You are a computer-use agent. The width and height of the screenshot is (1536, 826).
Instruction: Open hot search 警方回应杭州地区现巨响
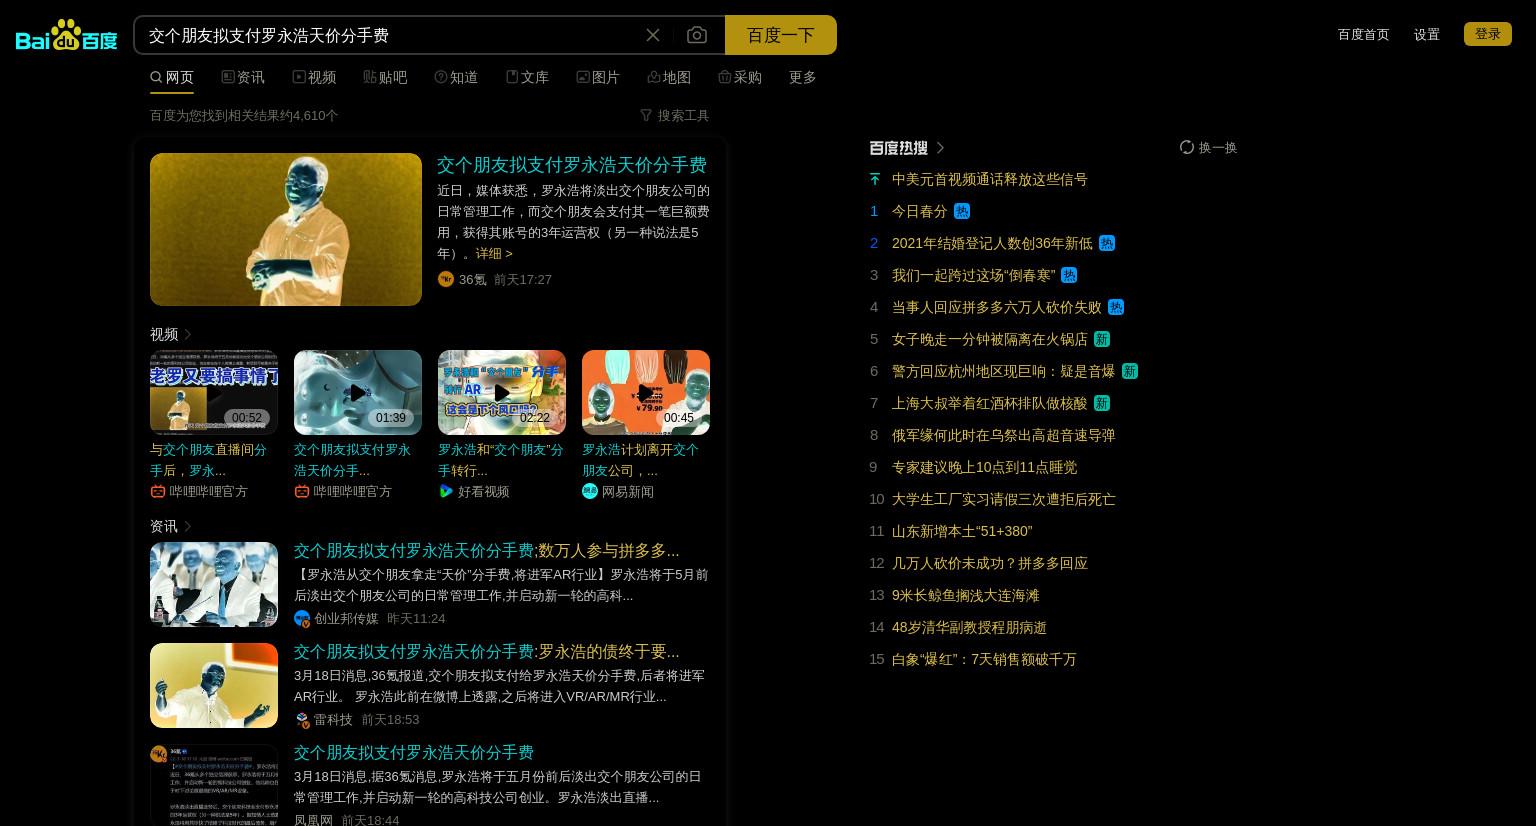click(x=1004, y=371)
